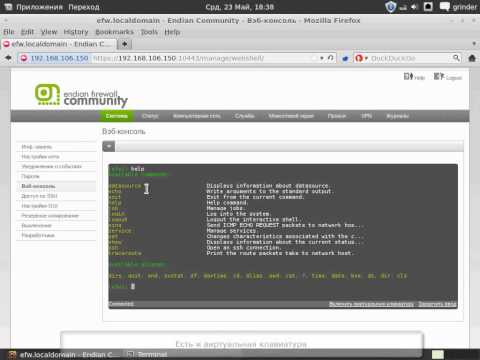Viewport: 480px width, 360px height.
Task: Click the applications menu icon in the top panel
Action: pos(8,7)
